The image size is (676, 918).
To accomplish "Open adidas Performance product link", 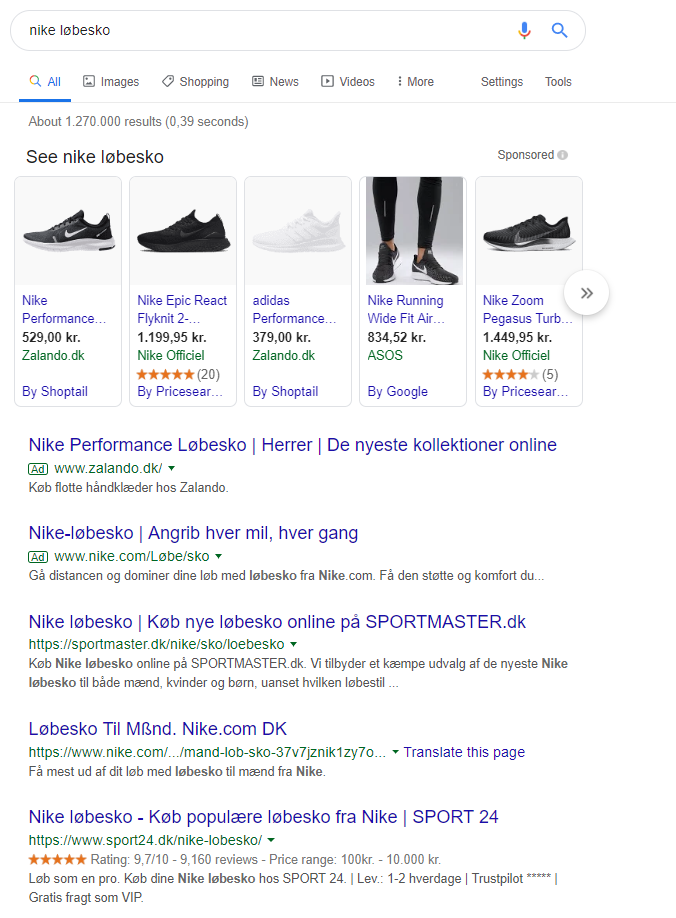I will click(x=294, y=309).
